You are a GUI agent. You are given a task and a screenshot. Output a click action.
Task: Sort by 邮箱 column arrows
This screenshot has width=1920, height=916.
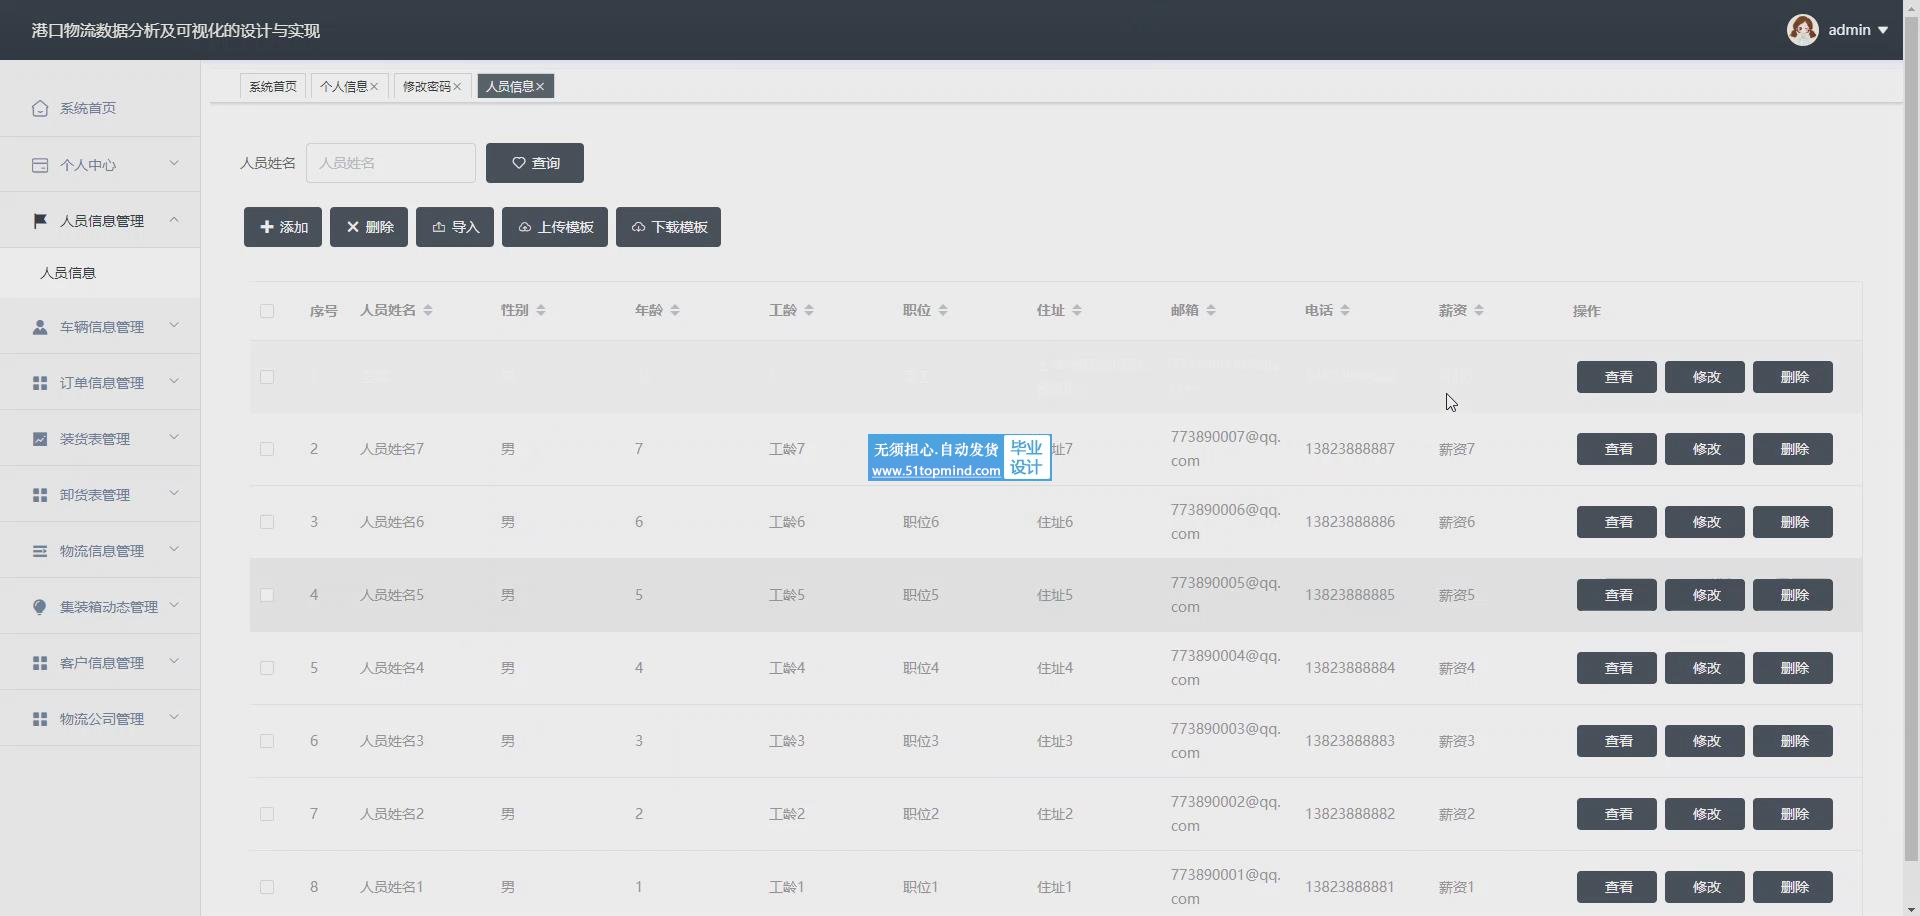pyautogui.click(x=1211, y=311)
